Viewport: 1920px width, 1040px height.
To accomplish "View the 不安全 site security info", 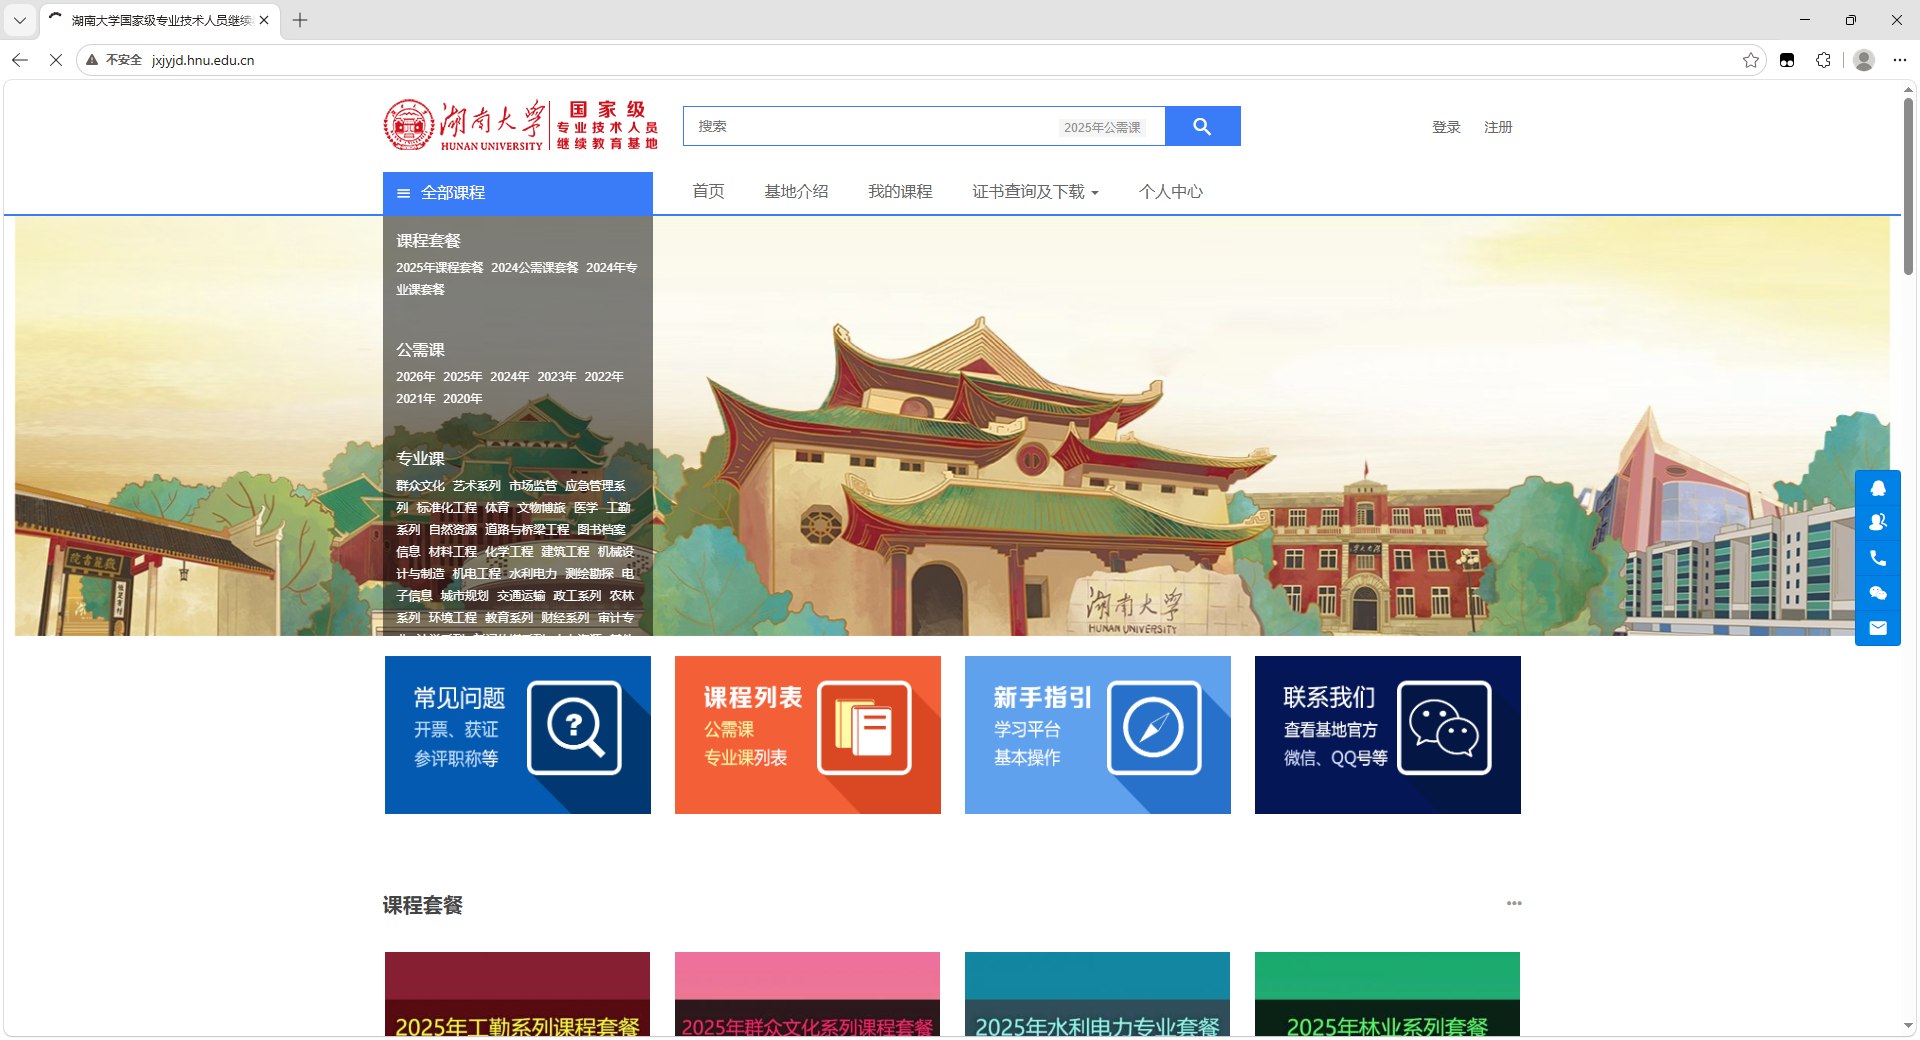I will (x=114, y=60).
